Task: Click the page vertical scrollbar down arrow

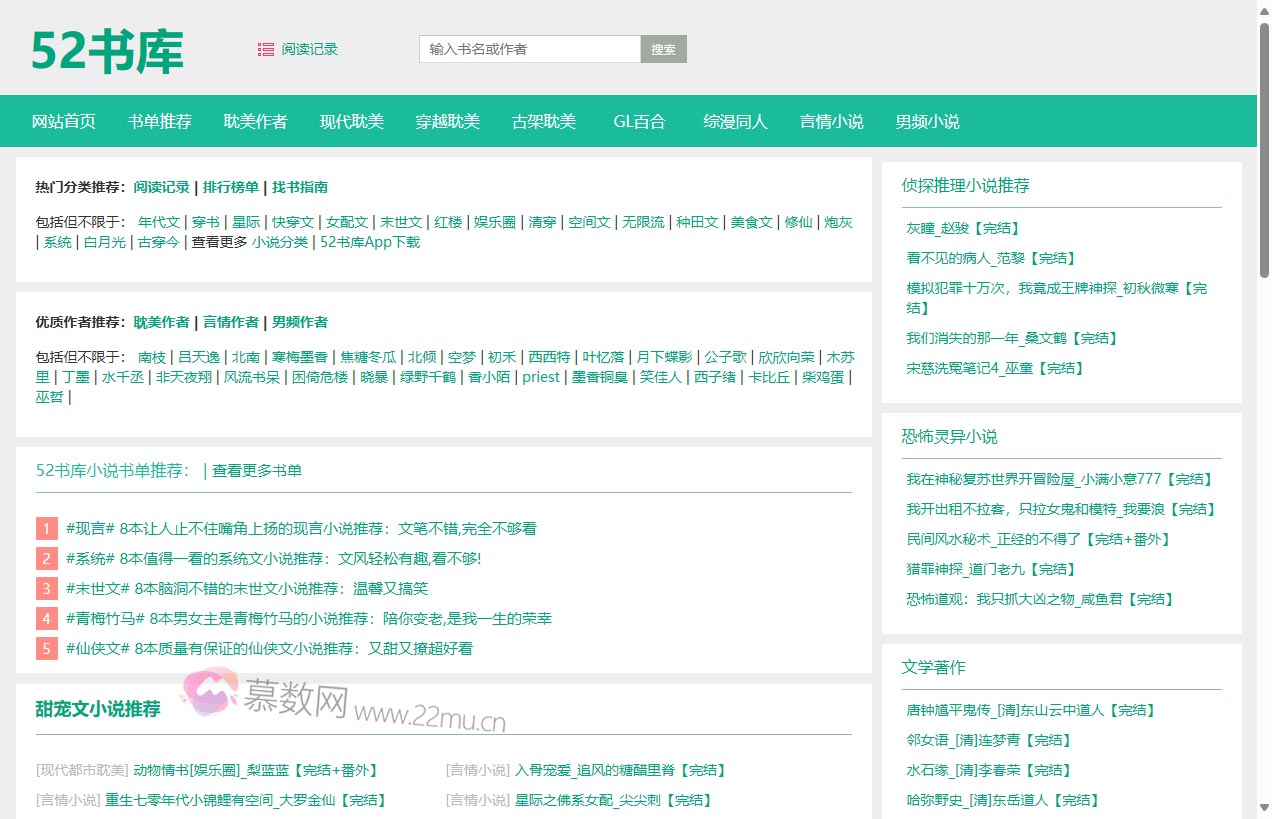Action: coord(1264,808)
